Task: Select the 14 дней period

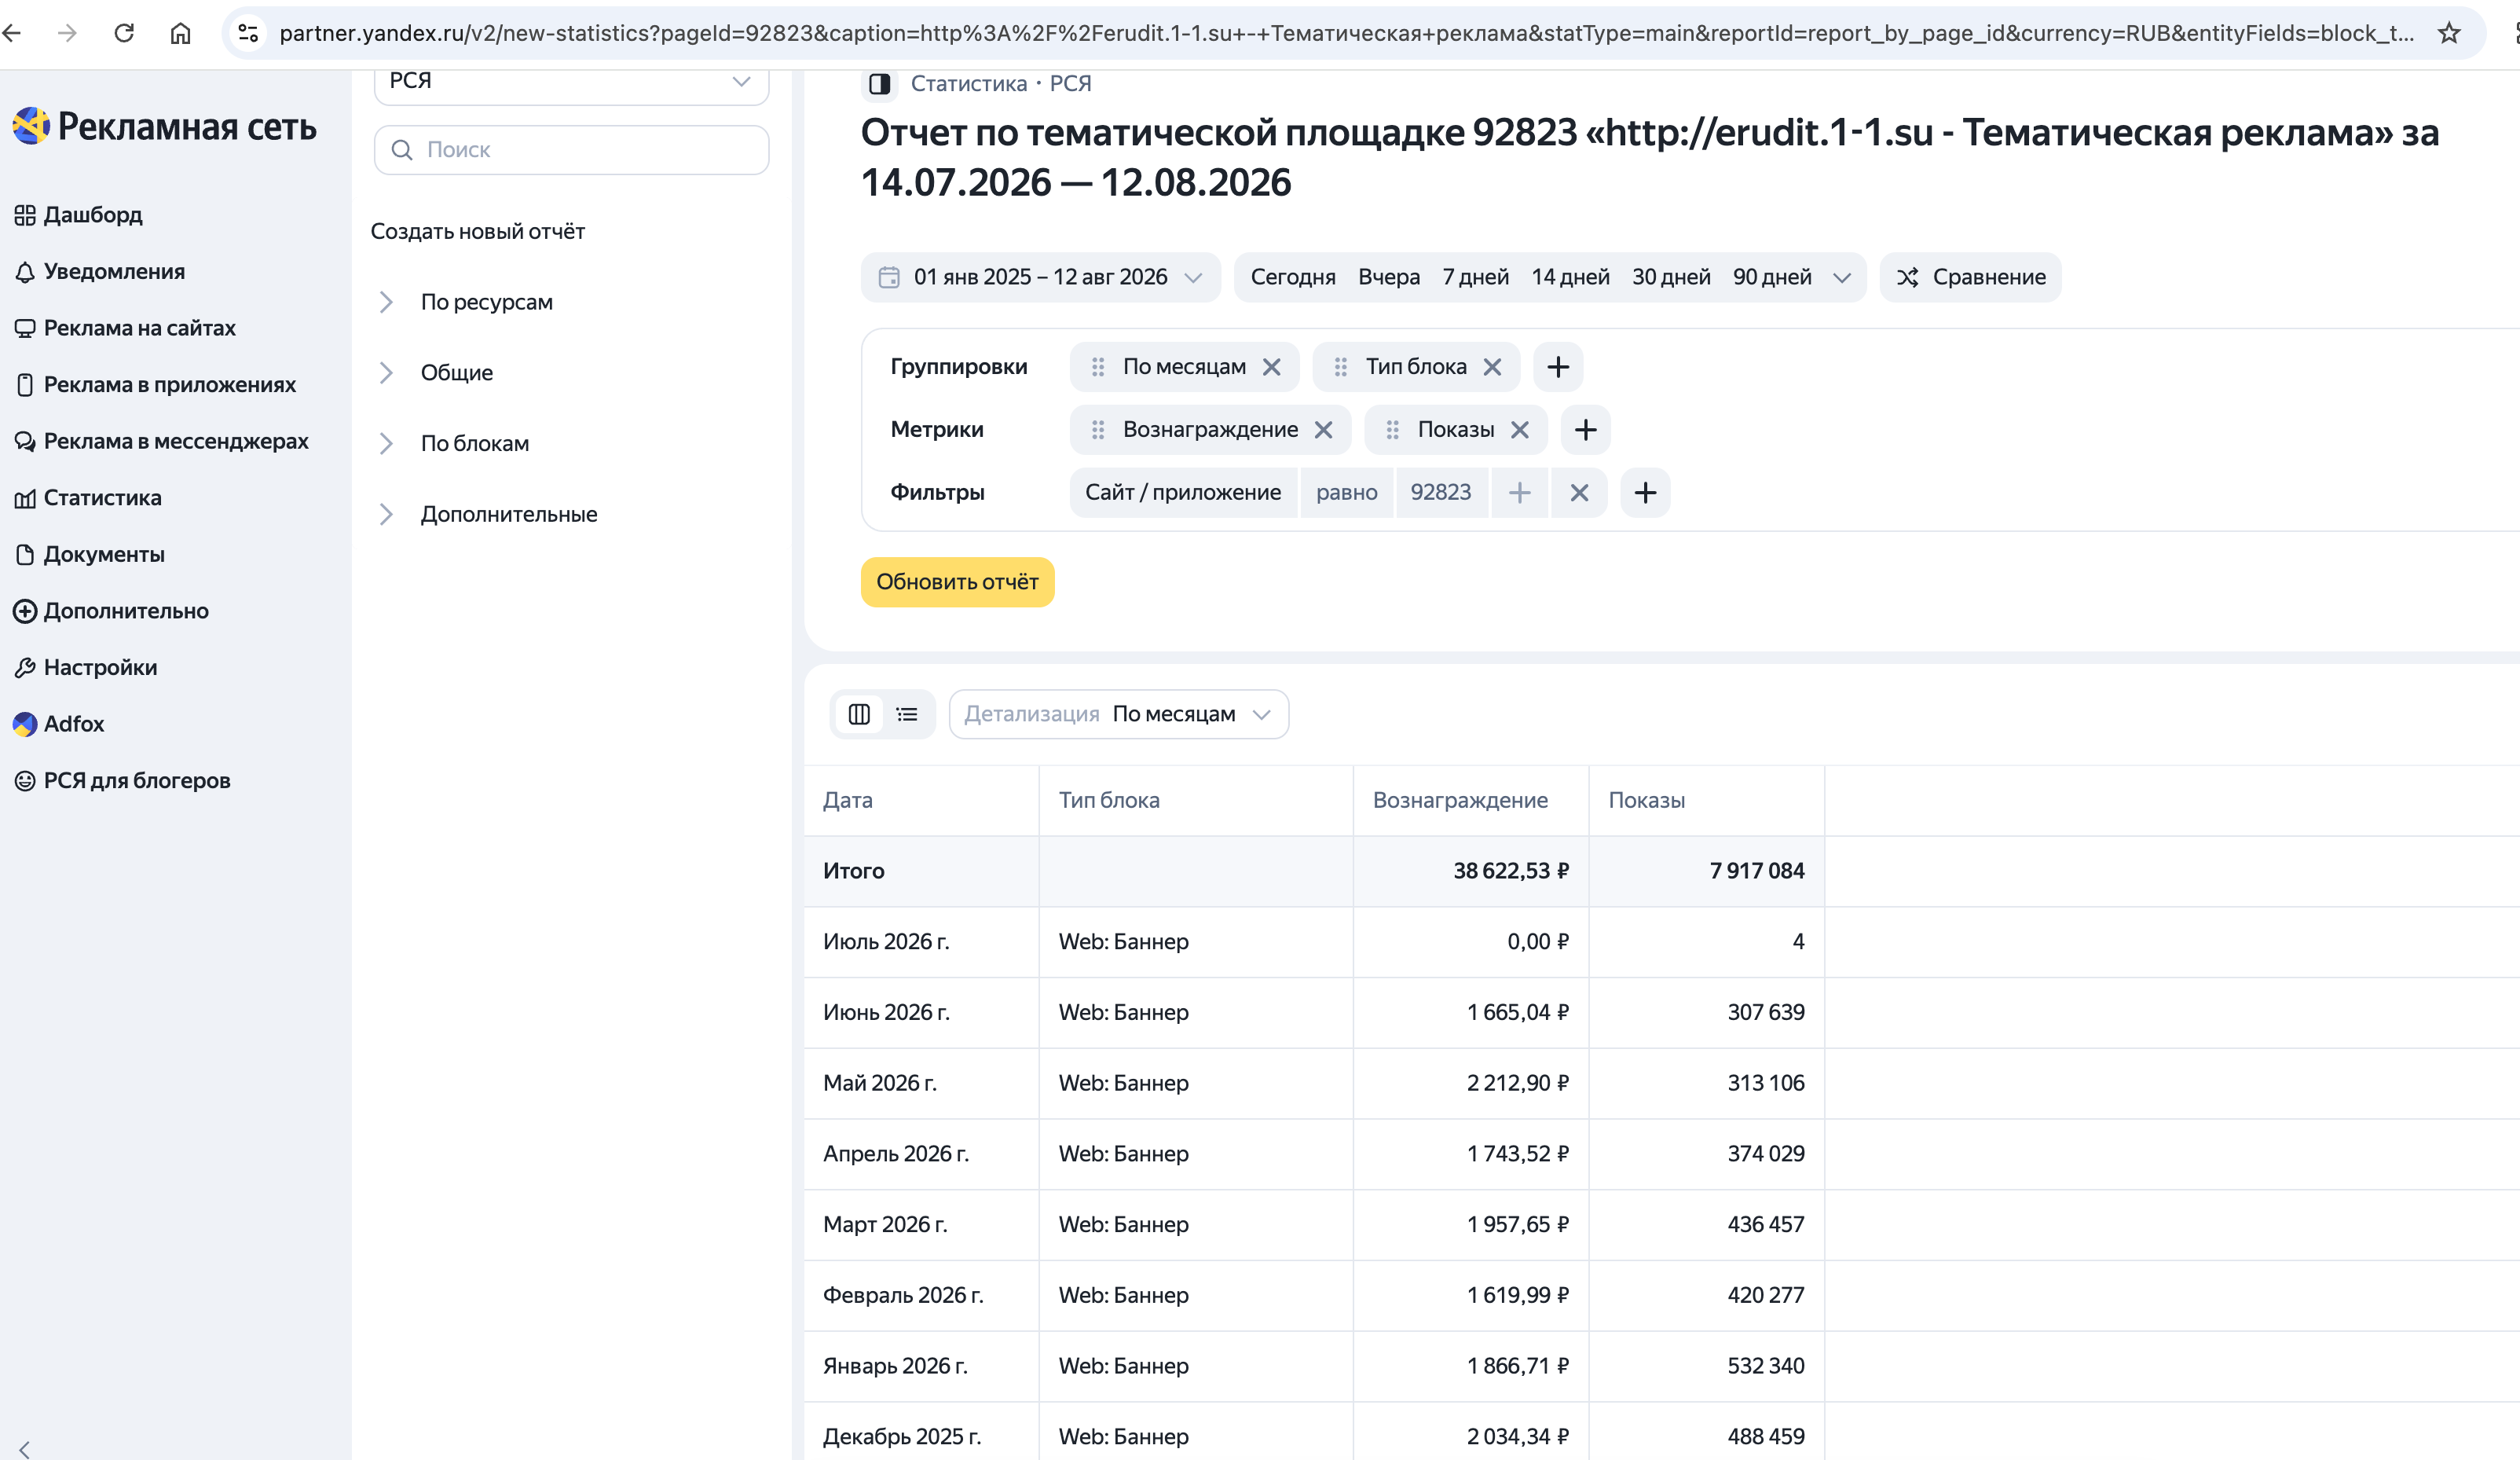Action: tap(1570, 277)
